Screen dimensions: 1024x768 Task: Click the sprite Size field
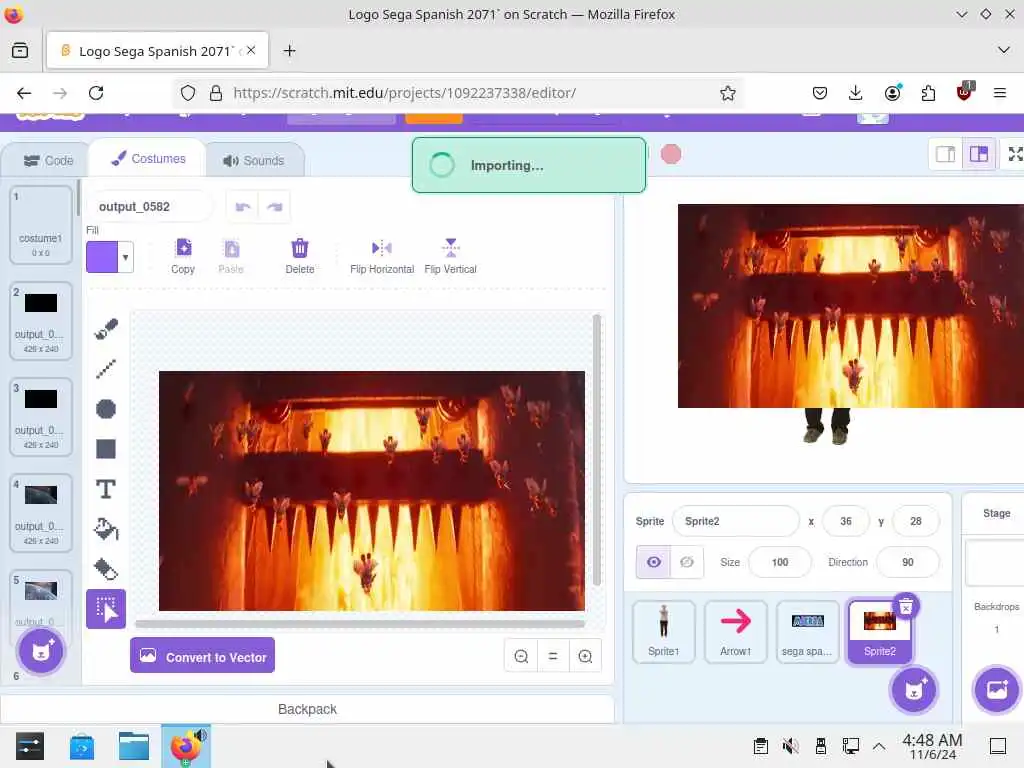(780, 562)
